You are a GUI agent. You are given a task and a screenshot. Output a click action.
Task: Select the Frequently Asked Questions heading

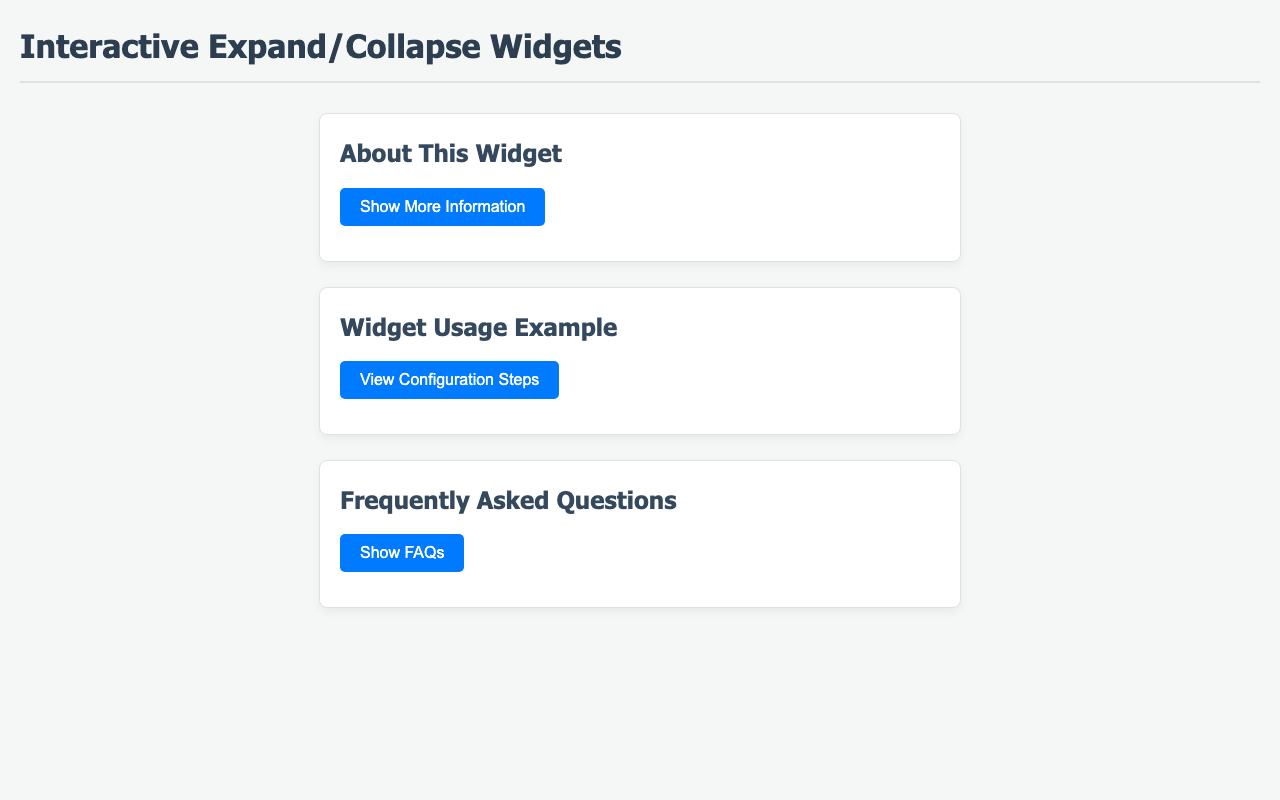[x=508, y=500]
